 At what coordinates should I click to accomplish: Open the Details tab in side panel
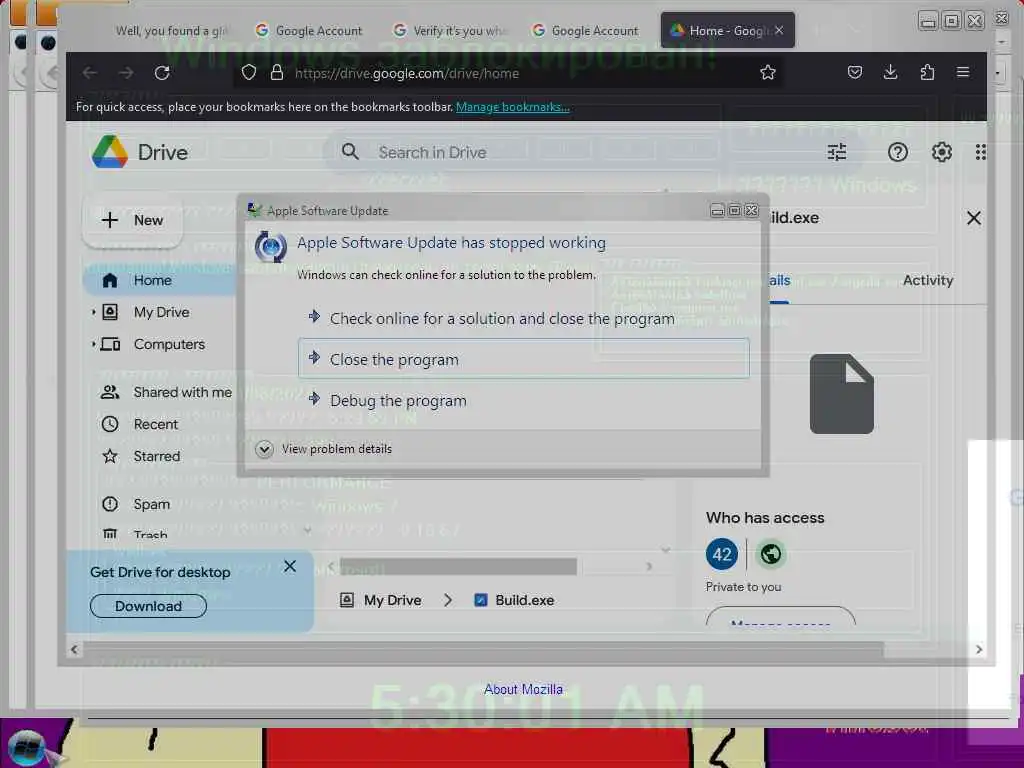tap(778, 280)
